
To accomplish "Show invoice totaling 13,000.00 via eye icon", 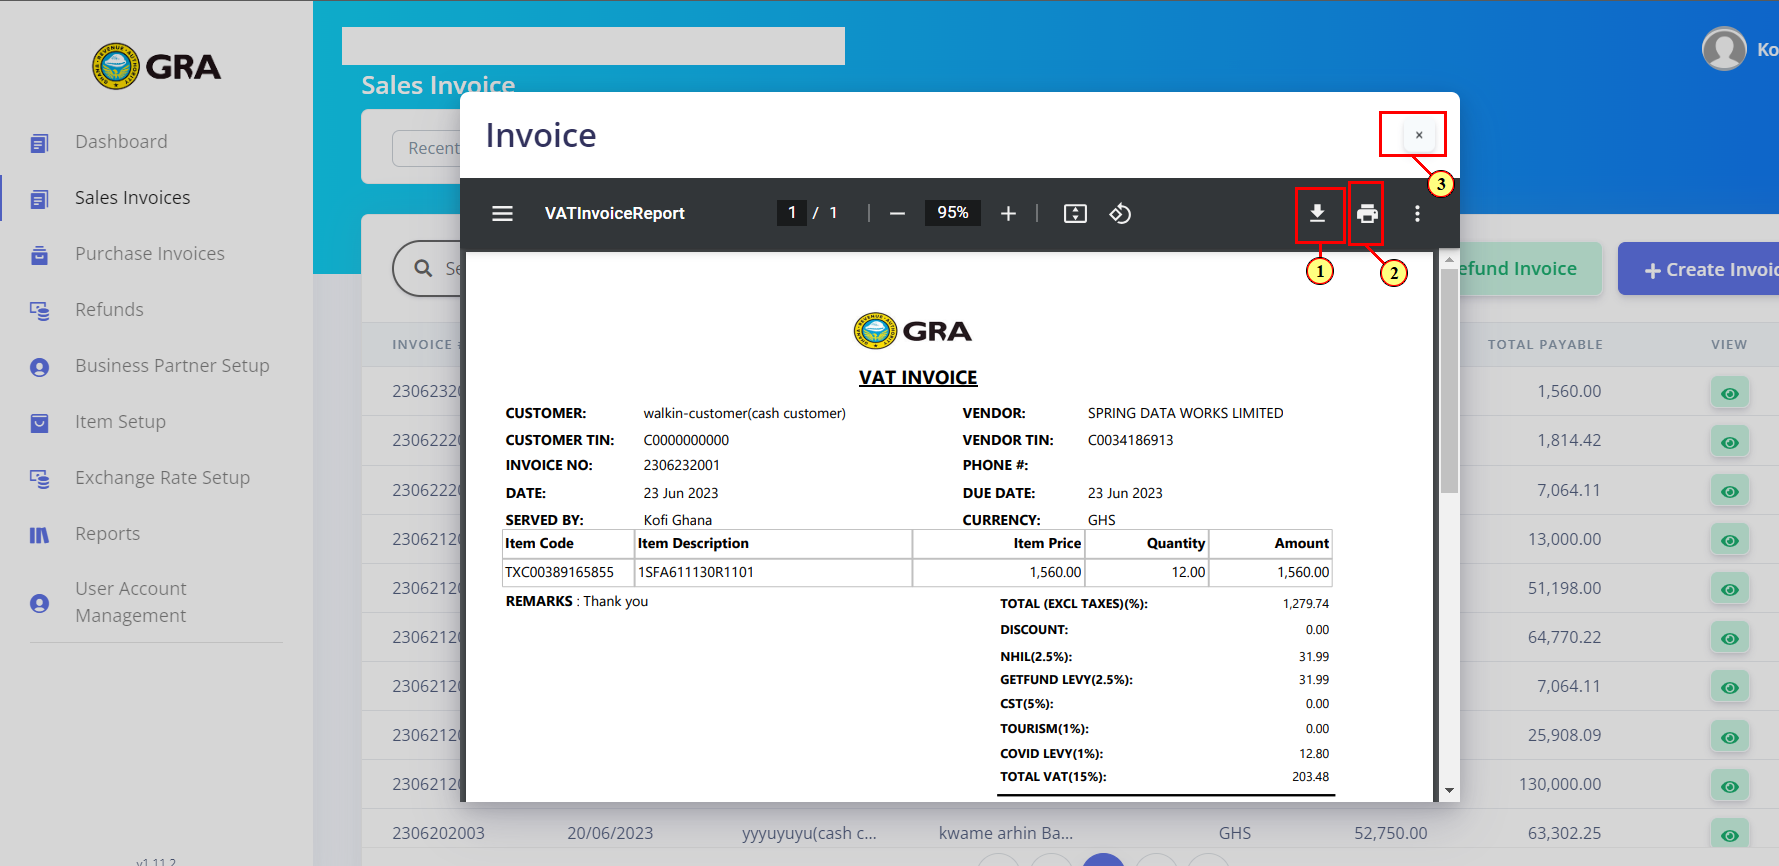I will [x=1729, y=540].
